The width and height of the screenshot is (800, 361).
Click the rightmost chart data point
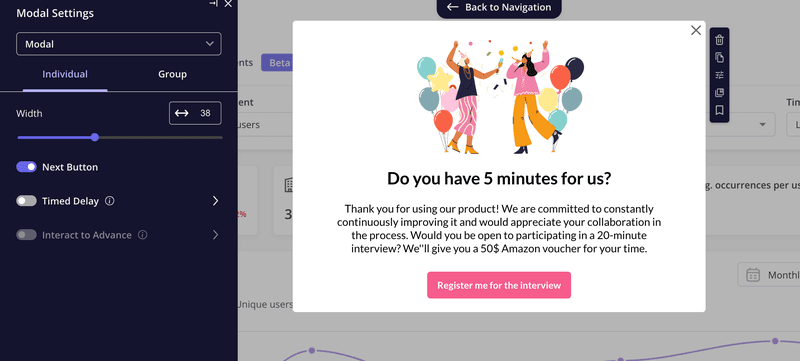coord(775,341)
